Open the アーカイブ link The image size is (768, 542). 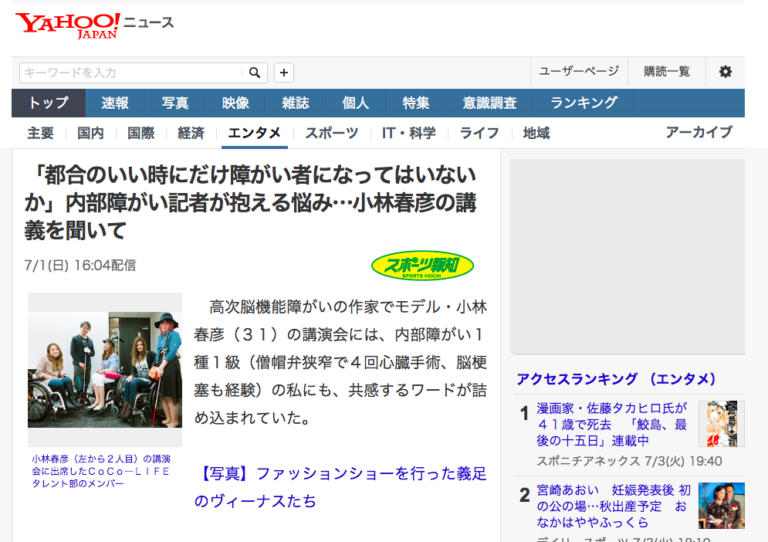point(699,133)
